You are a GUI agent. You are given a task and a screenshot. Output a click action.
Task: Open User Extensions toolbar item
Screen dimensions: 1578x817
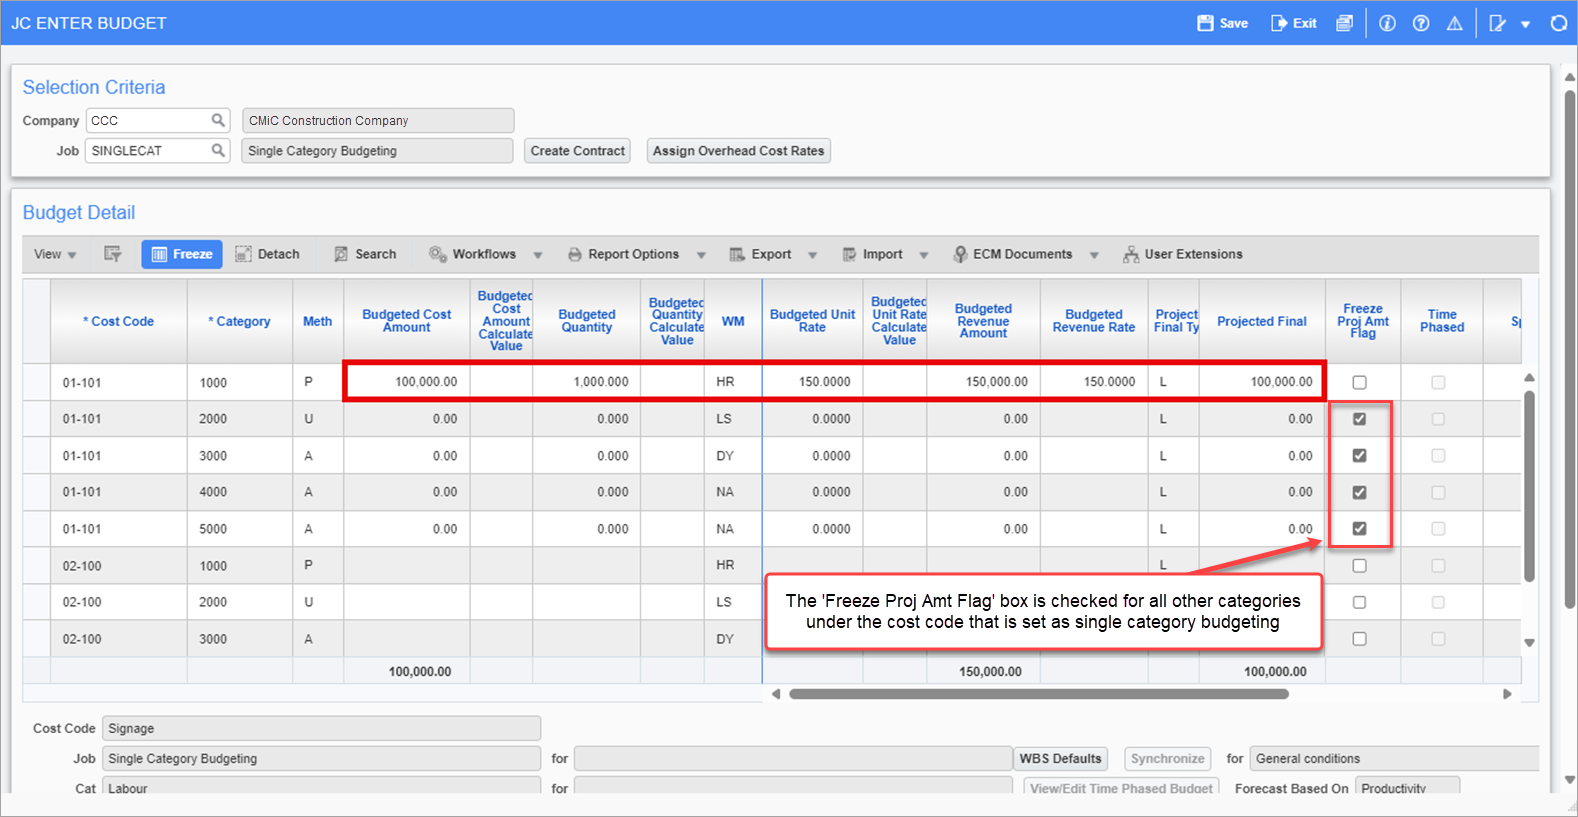coord(1183,254)
